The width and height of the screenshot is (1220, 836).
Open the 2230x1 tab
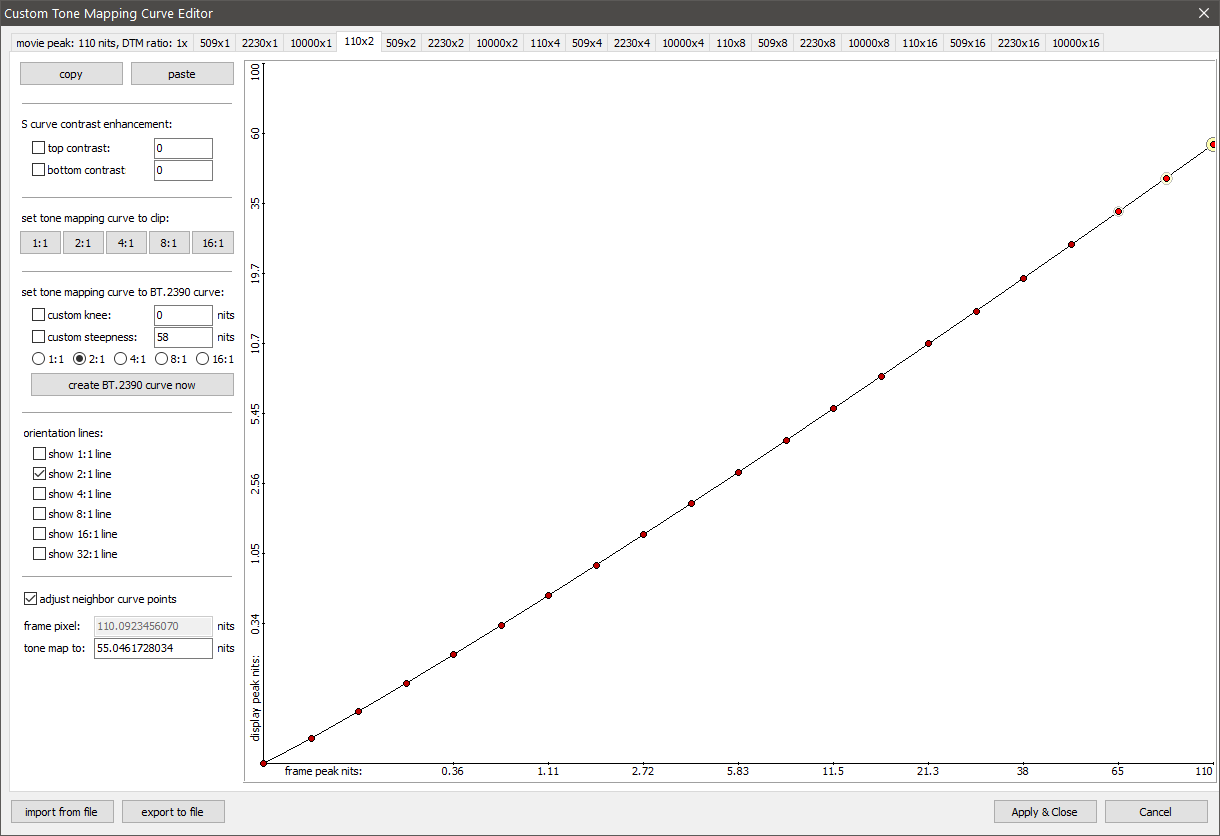point(260,43)
